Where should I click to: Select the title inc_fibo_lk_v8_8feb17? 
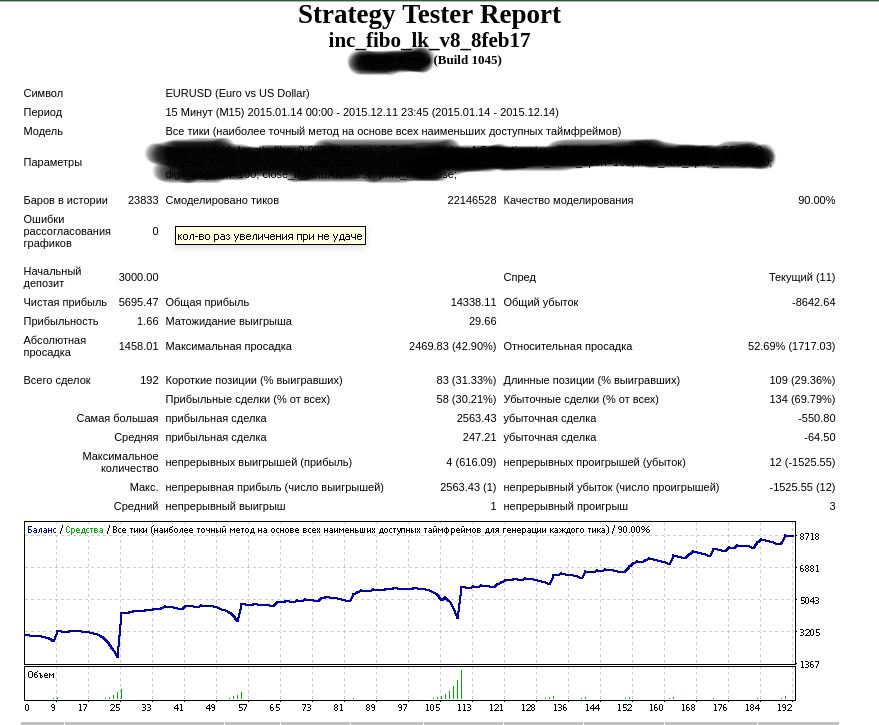coord(429,40)
